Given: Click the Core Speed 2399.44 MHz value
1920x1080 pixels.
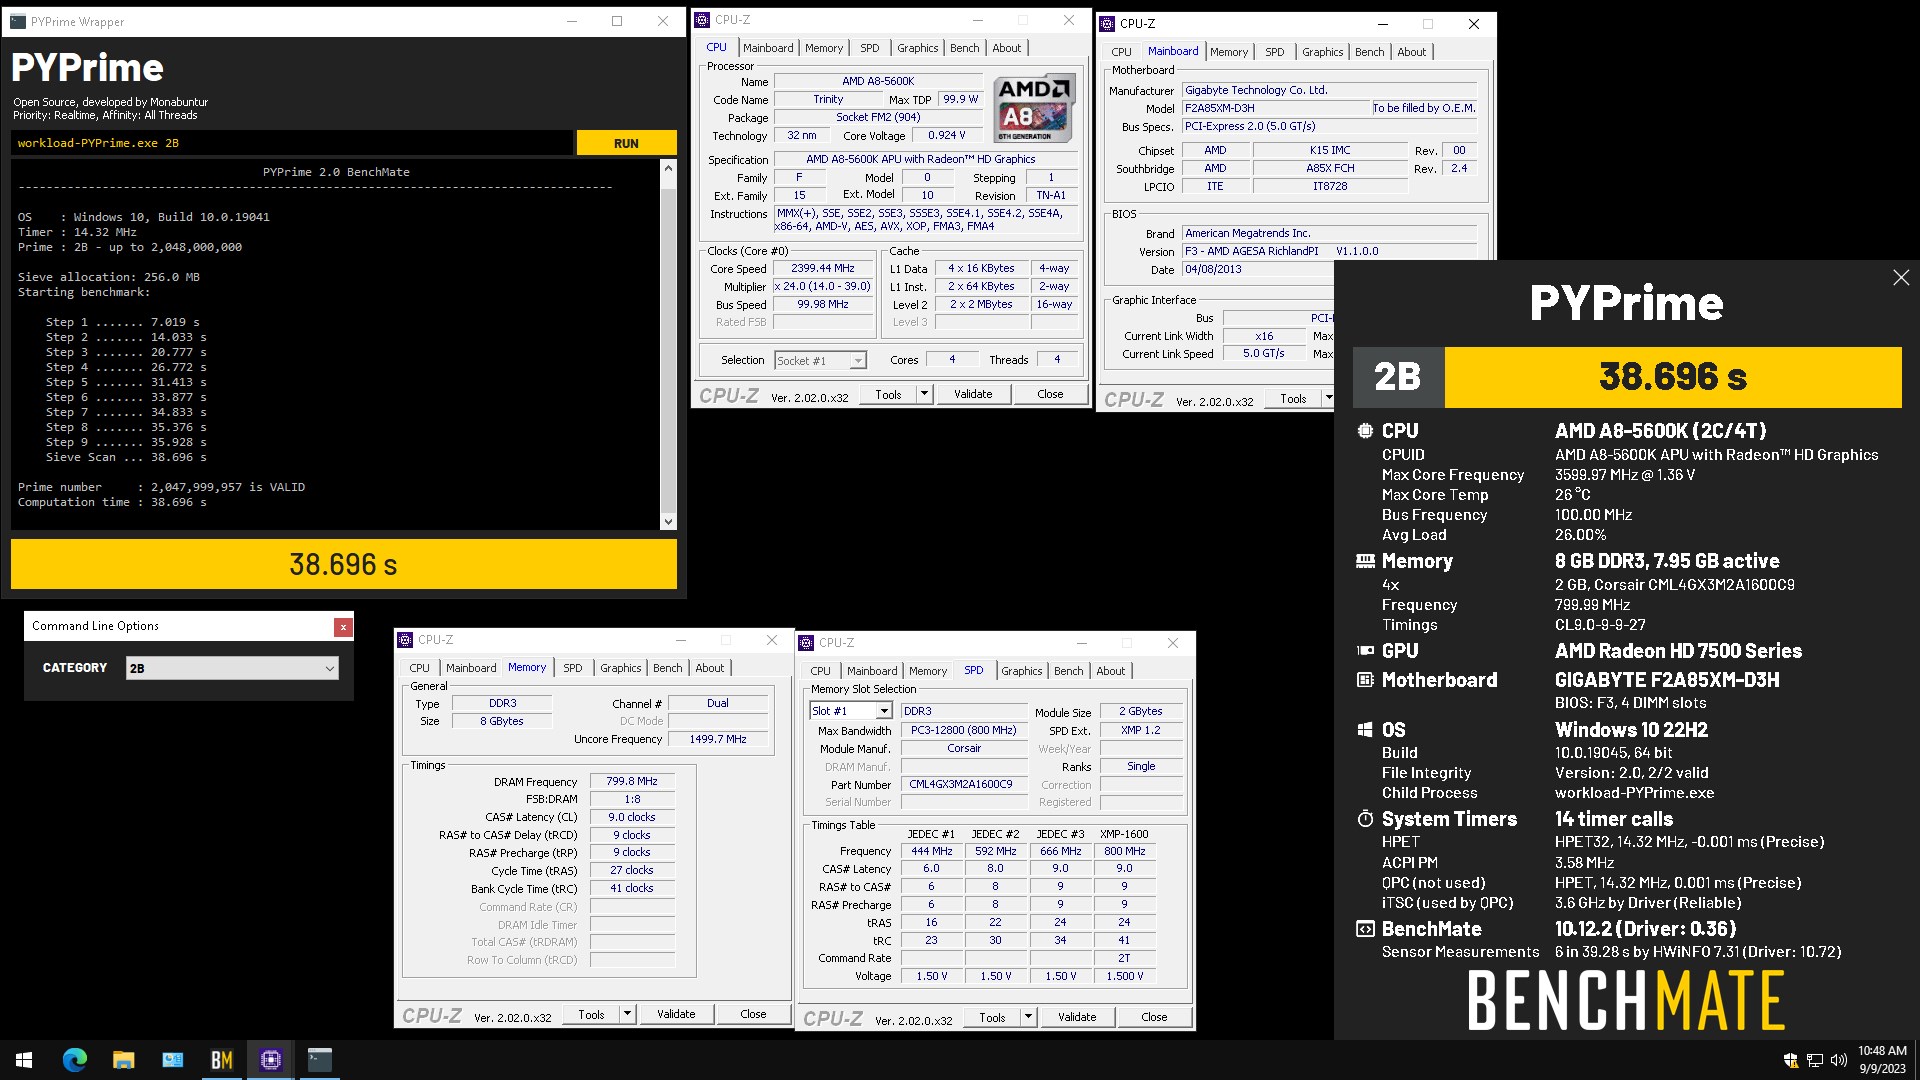Looking at the screenshot, I should [823, 269].
